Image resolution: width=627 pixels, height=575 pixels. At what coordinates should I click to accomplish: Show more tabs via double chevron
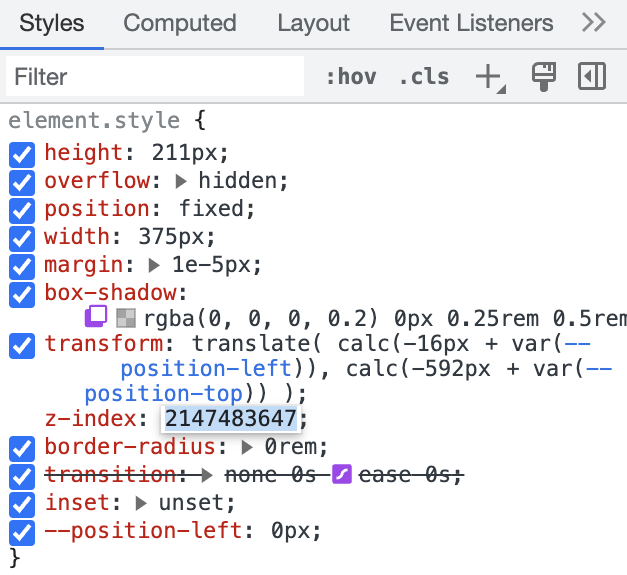pos(593,22)
